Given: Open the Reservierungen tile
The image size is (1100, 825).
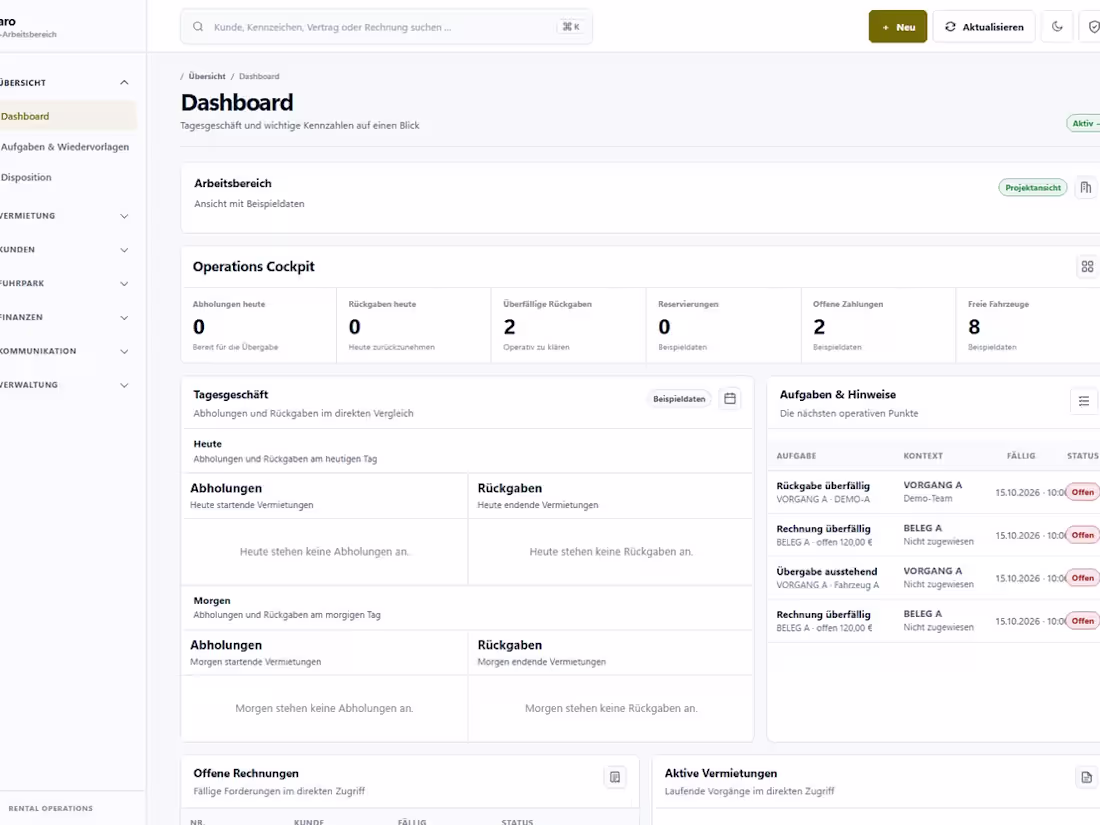Looking at the screenshot, I should [724, 325].
